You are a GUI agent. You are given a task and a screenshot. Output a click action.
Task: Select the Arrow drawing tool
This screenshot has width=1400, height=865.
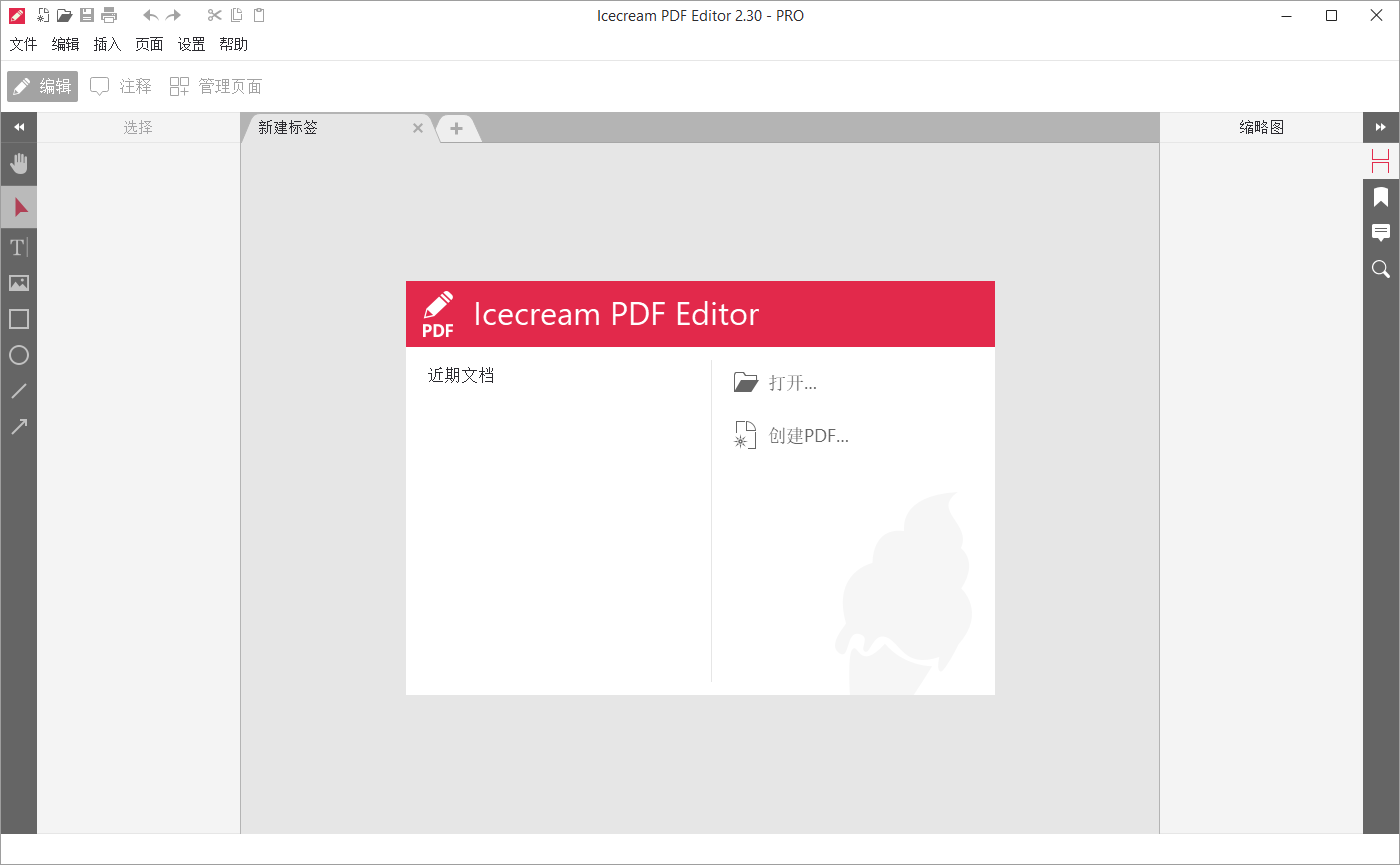point(19,427)
